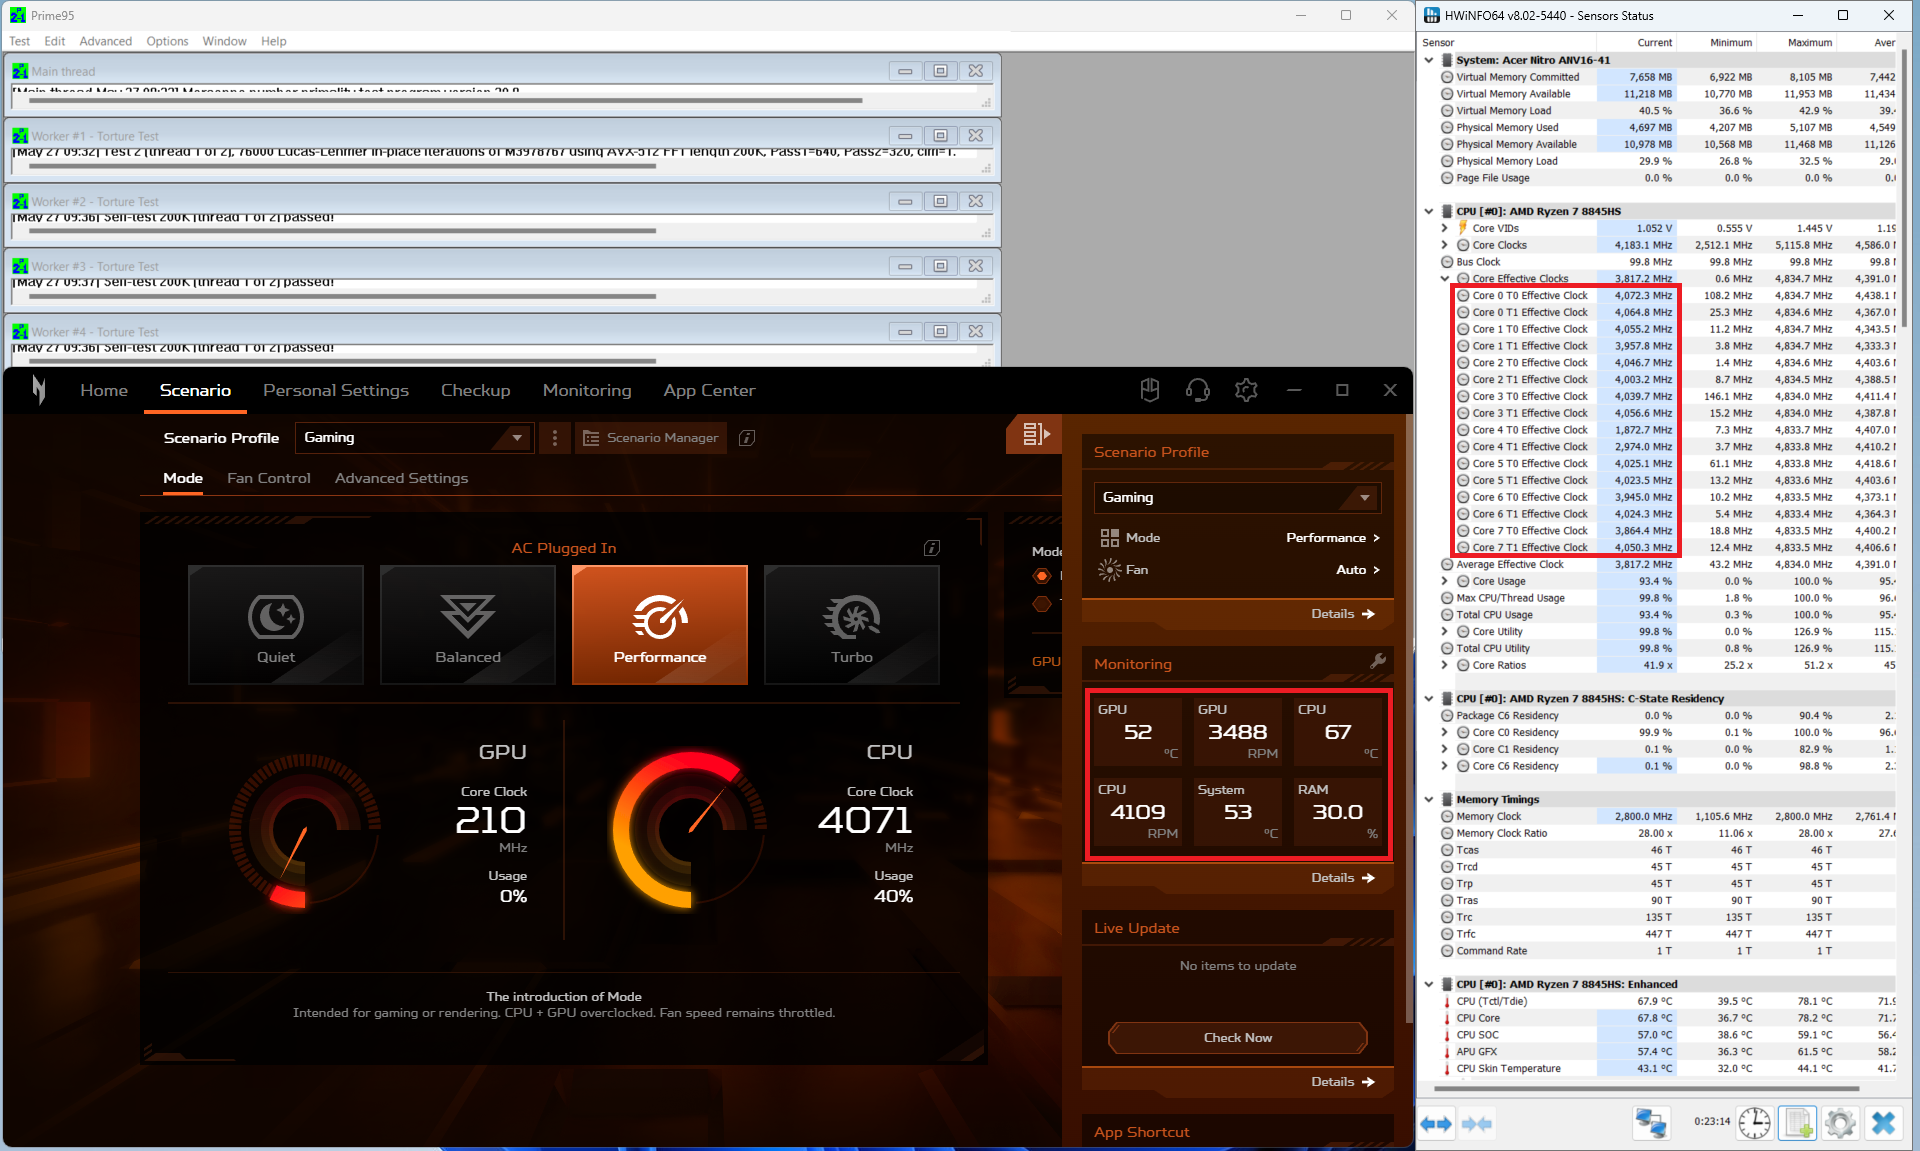The width and height of the screenshot is (1920, 1151).
Task: Click the info icon beside AC Plugged In
Action: coord(932,548)
